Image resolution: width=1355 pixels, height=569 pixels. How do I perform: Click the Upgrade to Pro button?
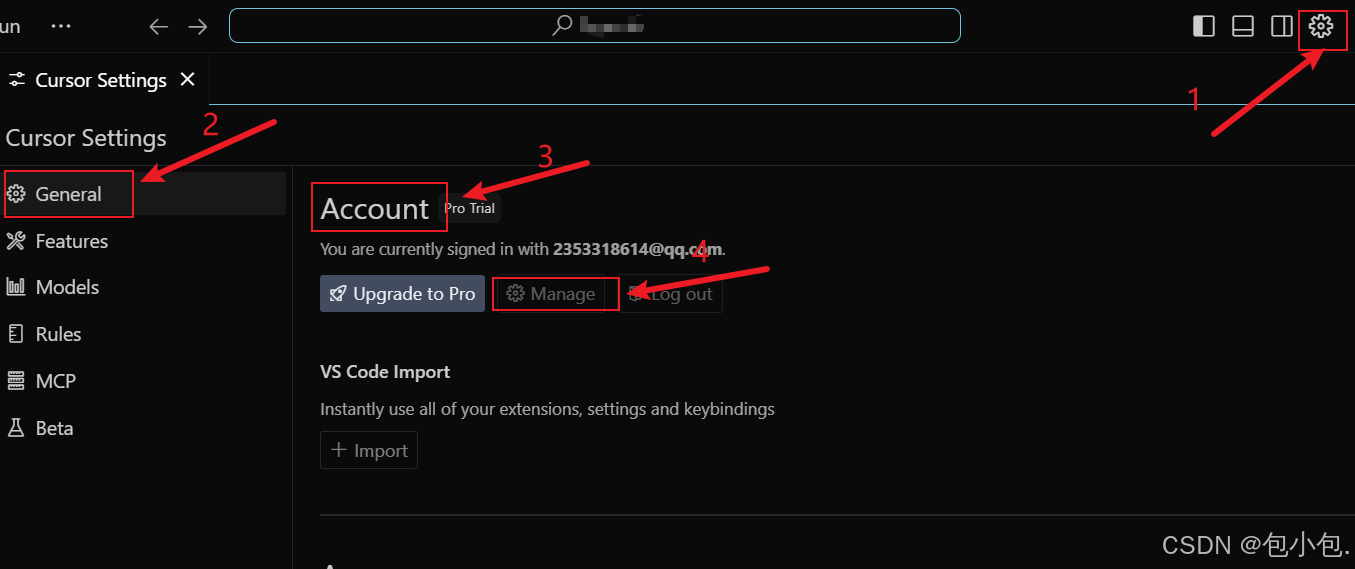click(x=402, y=294)
